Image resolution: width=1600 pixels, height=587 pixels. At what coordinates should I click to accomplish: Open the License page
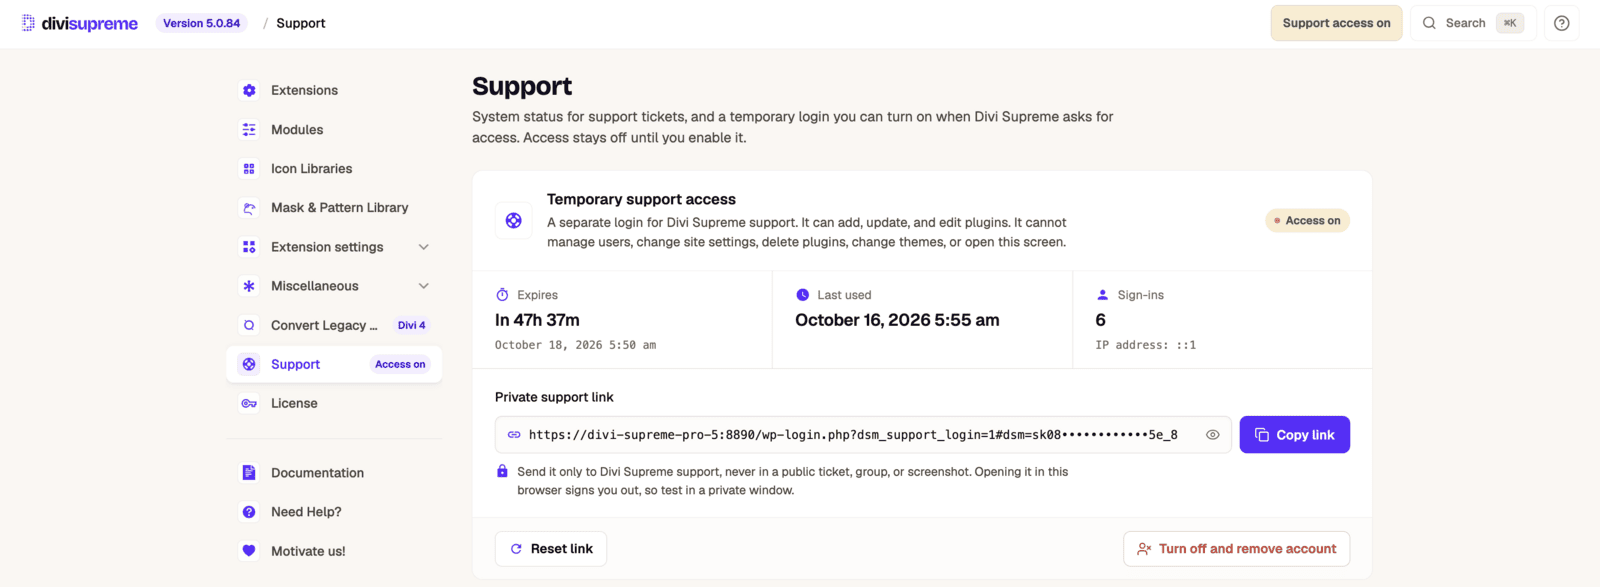click(x=334, y=403)
